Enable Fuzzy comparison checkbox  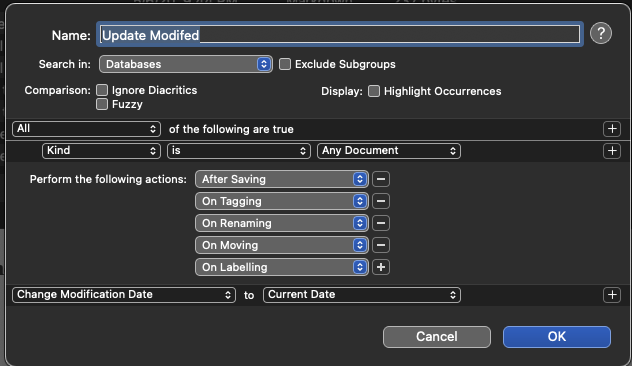pyautogui.click(x=102, y=104)
